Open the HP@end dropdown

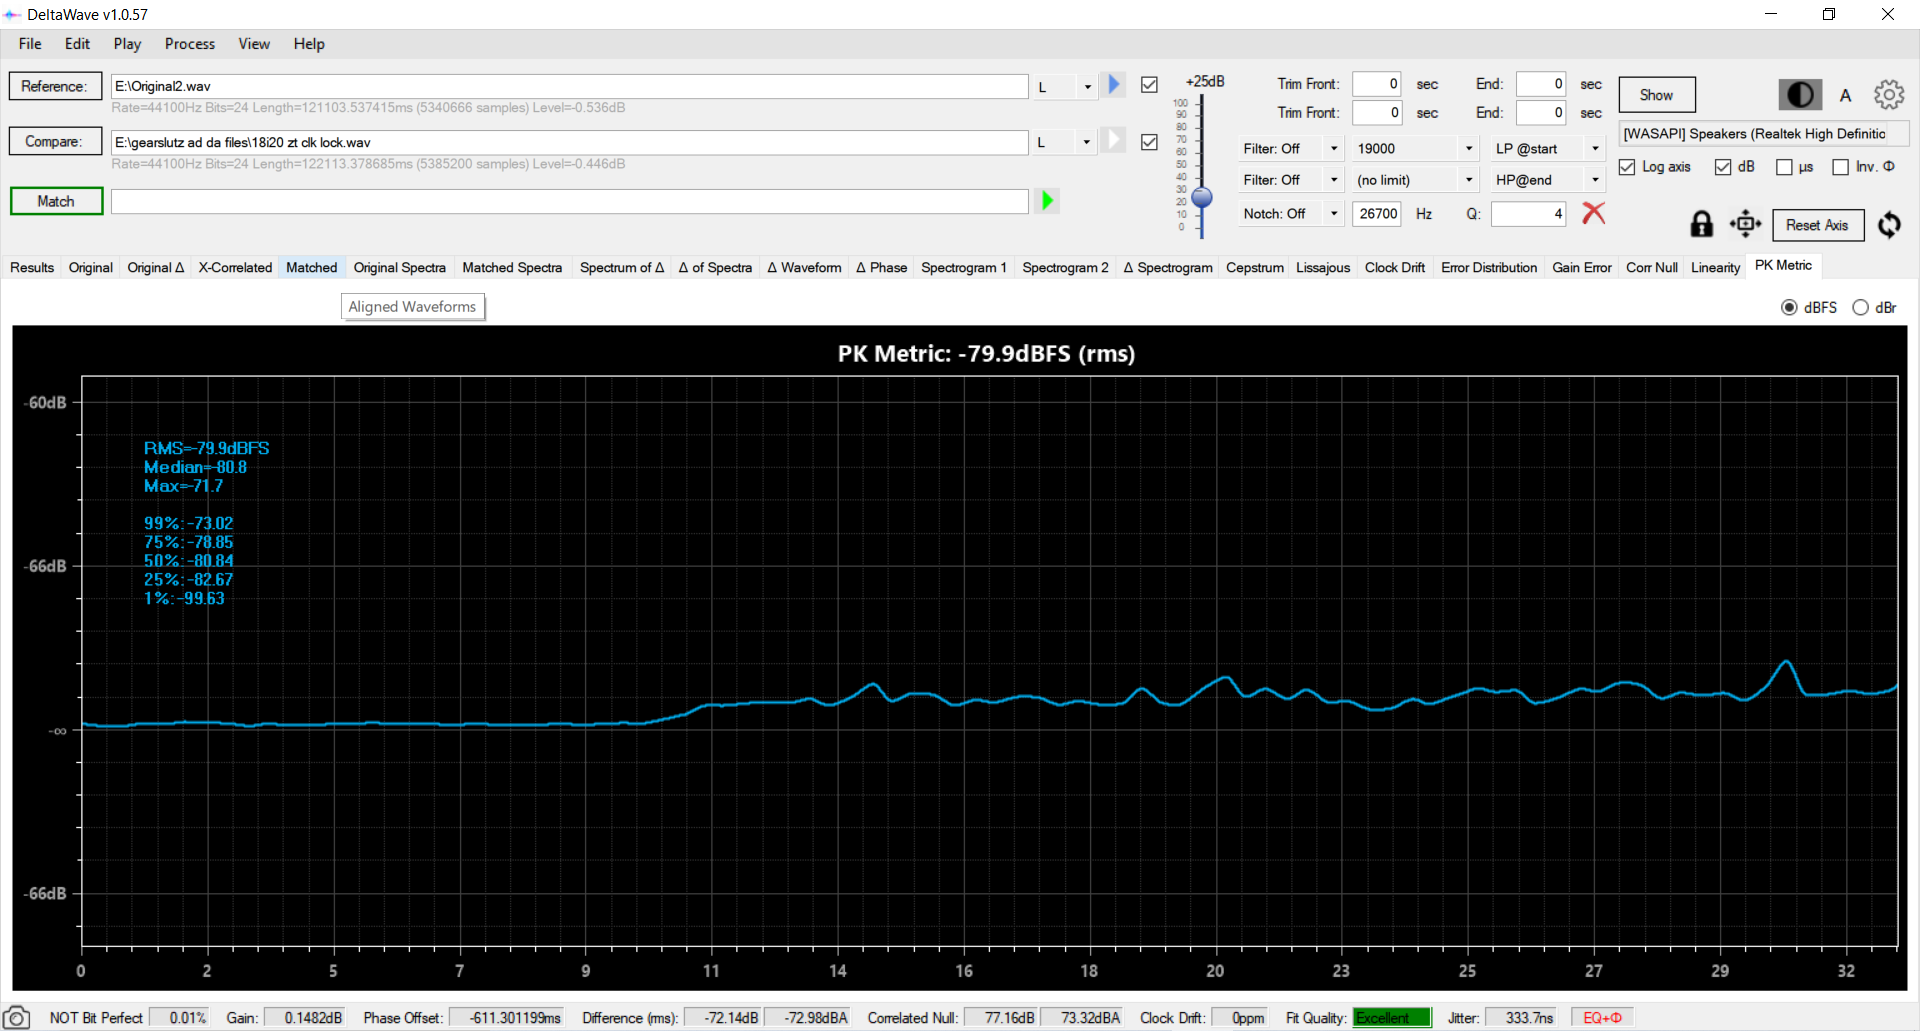[x=1548, y=180]
